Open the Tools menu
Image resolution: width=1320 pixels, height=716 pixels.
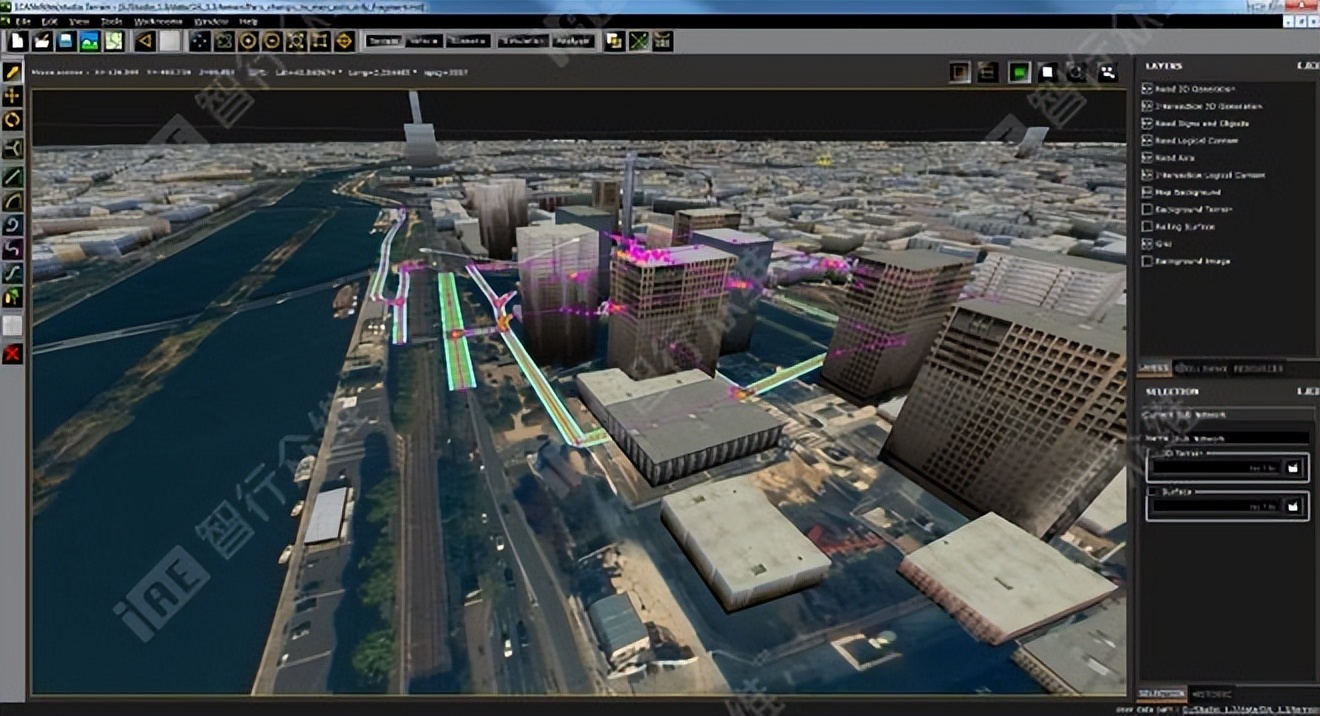[112, 21]
